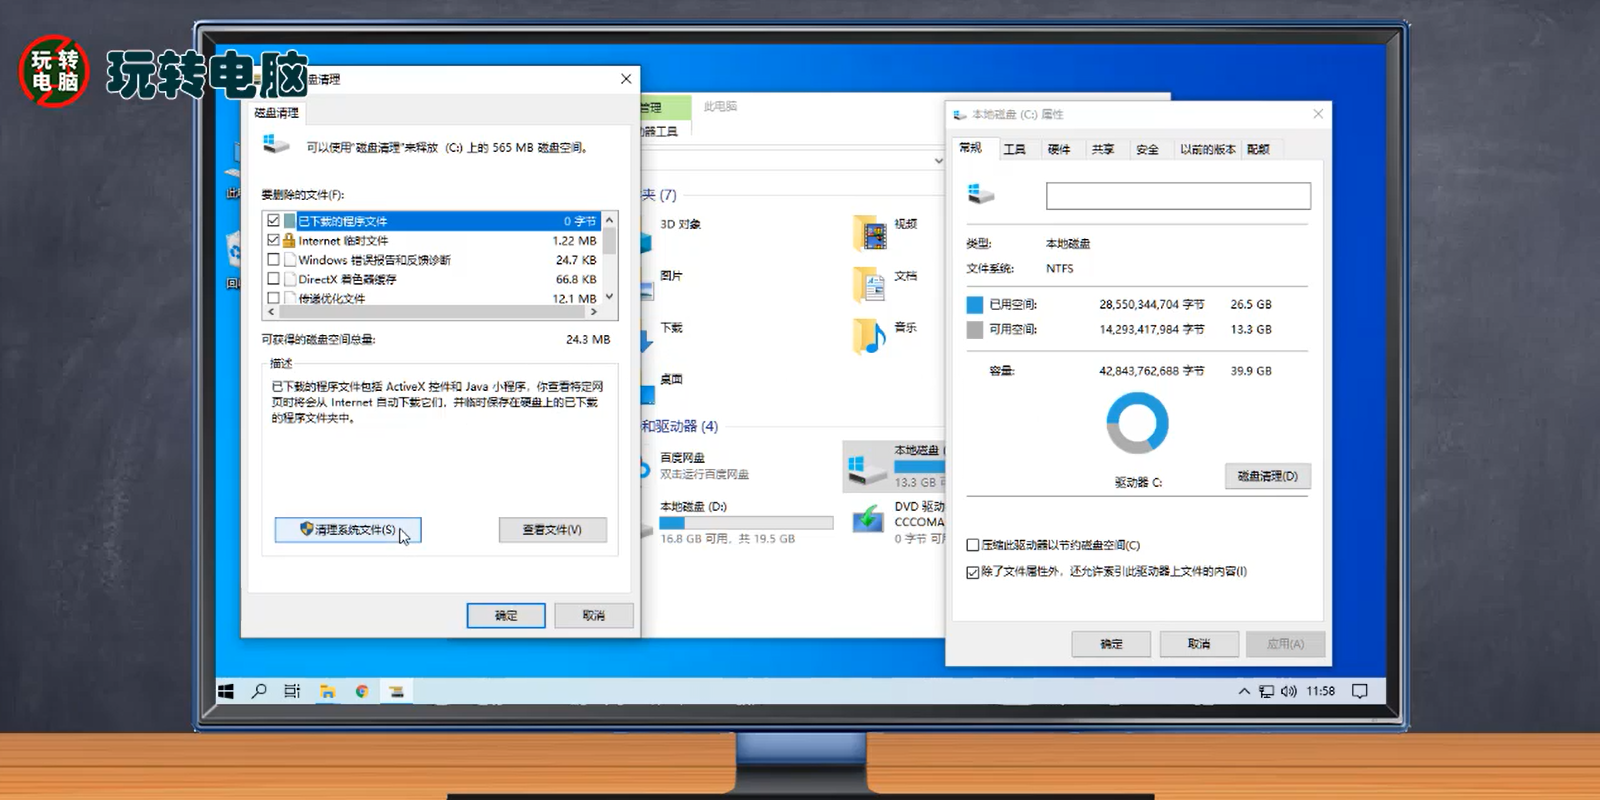1600x800 pixels.
Task: Open the notification center icon
Action: pyautogui.click(x=1360, y=691)
